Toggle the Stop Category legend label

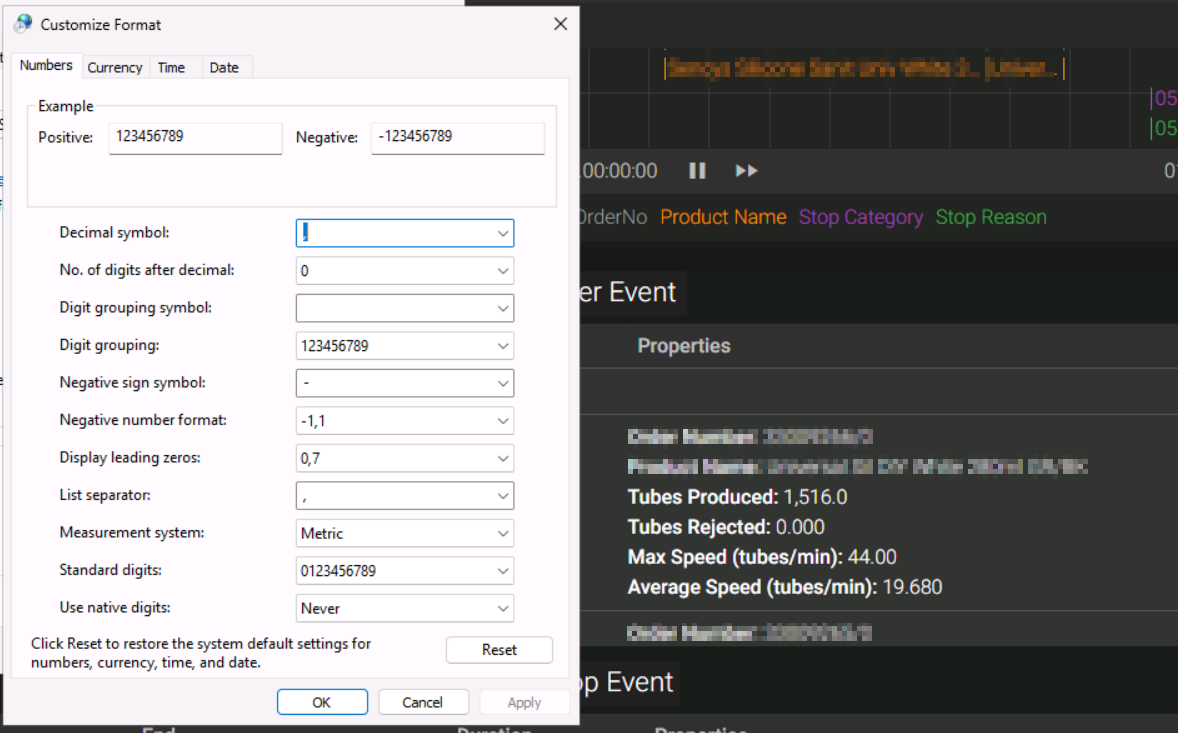point(860,217)
